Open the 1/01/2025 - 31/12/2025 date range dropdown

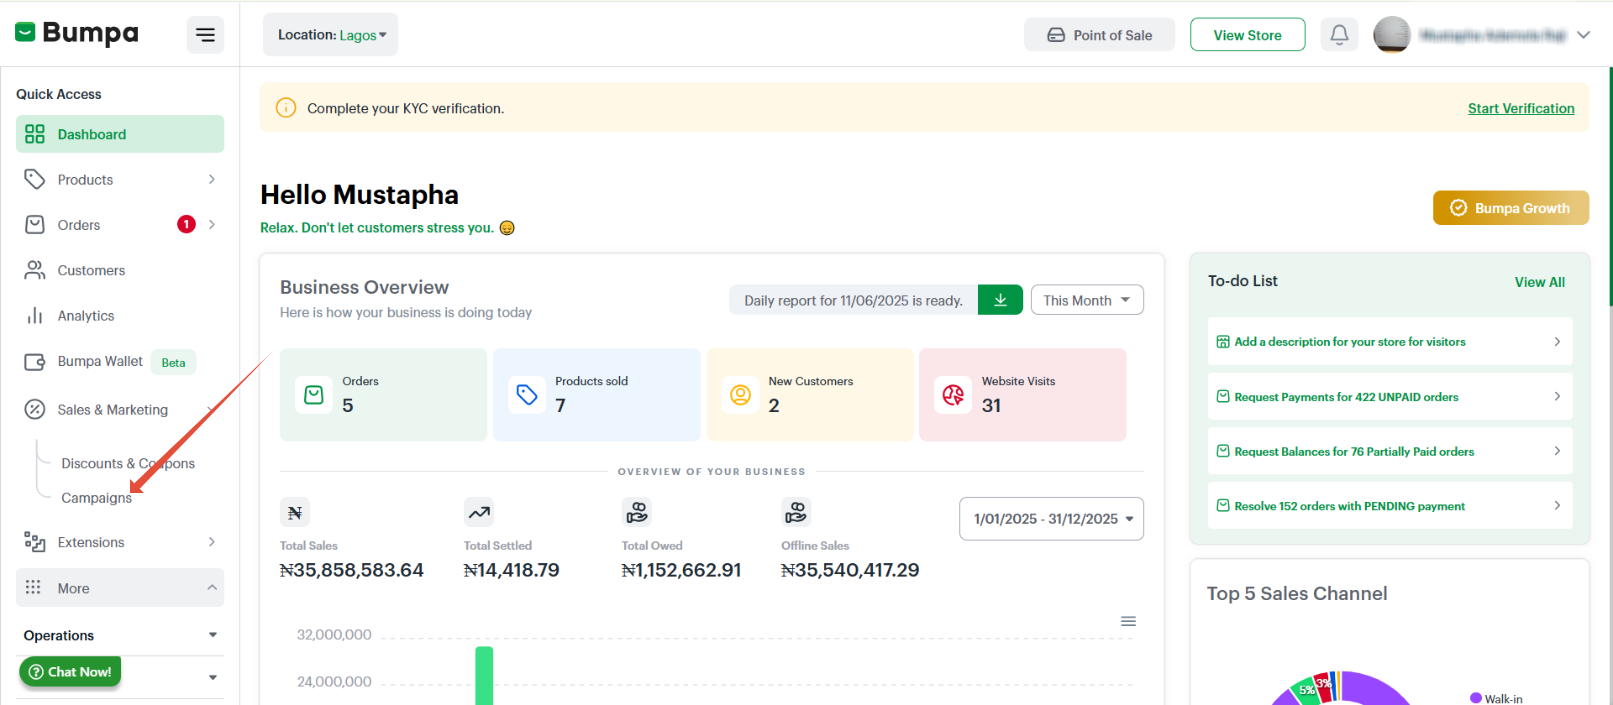(x=1051, y=519)
